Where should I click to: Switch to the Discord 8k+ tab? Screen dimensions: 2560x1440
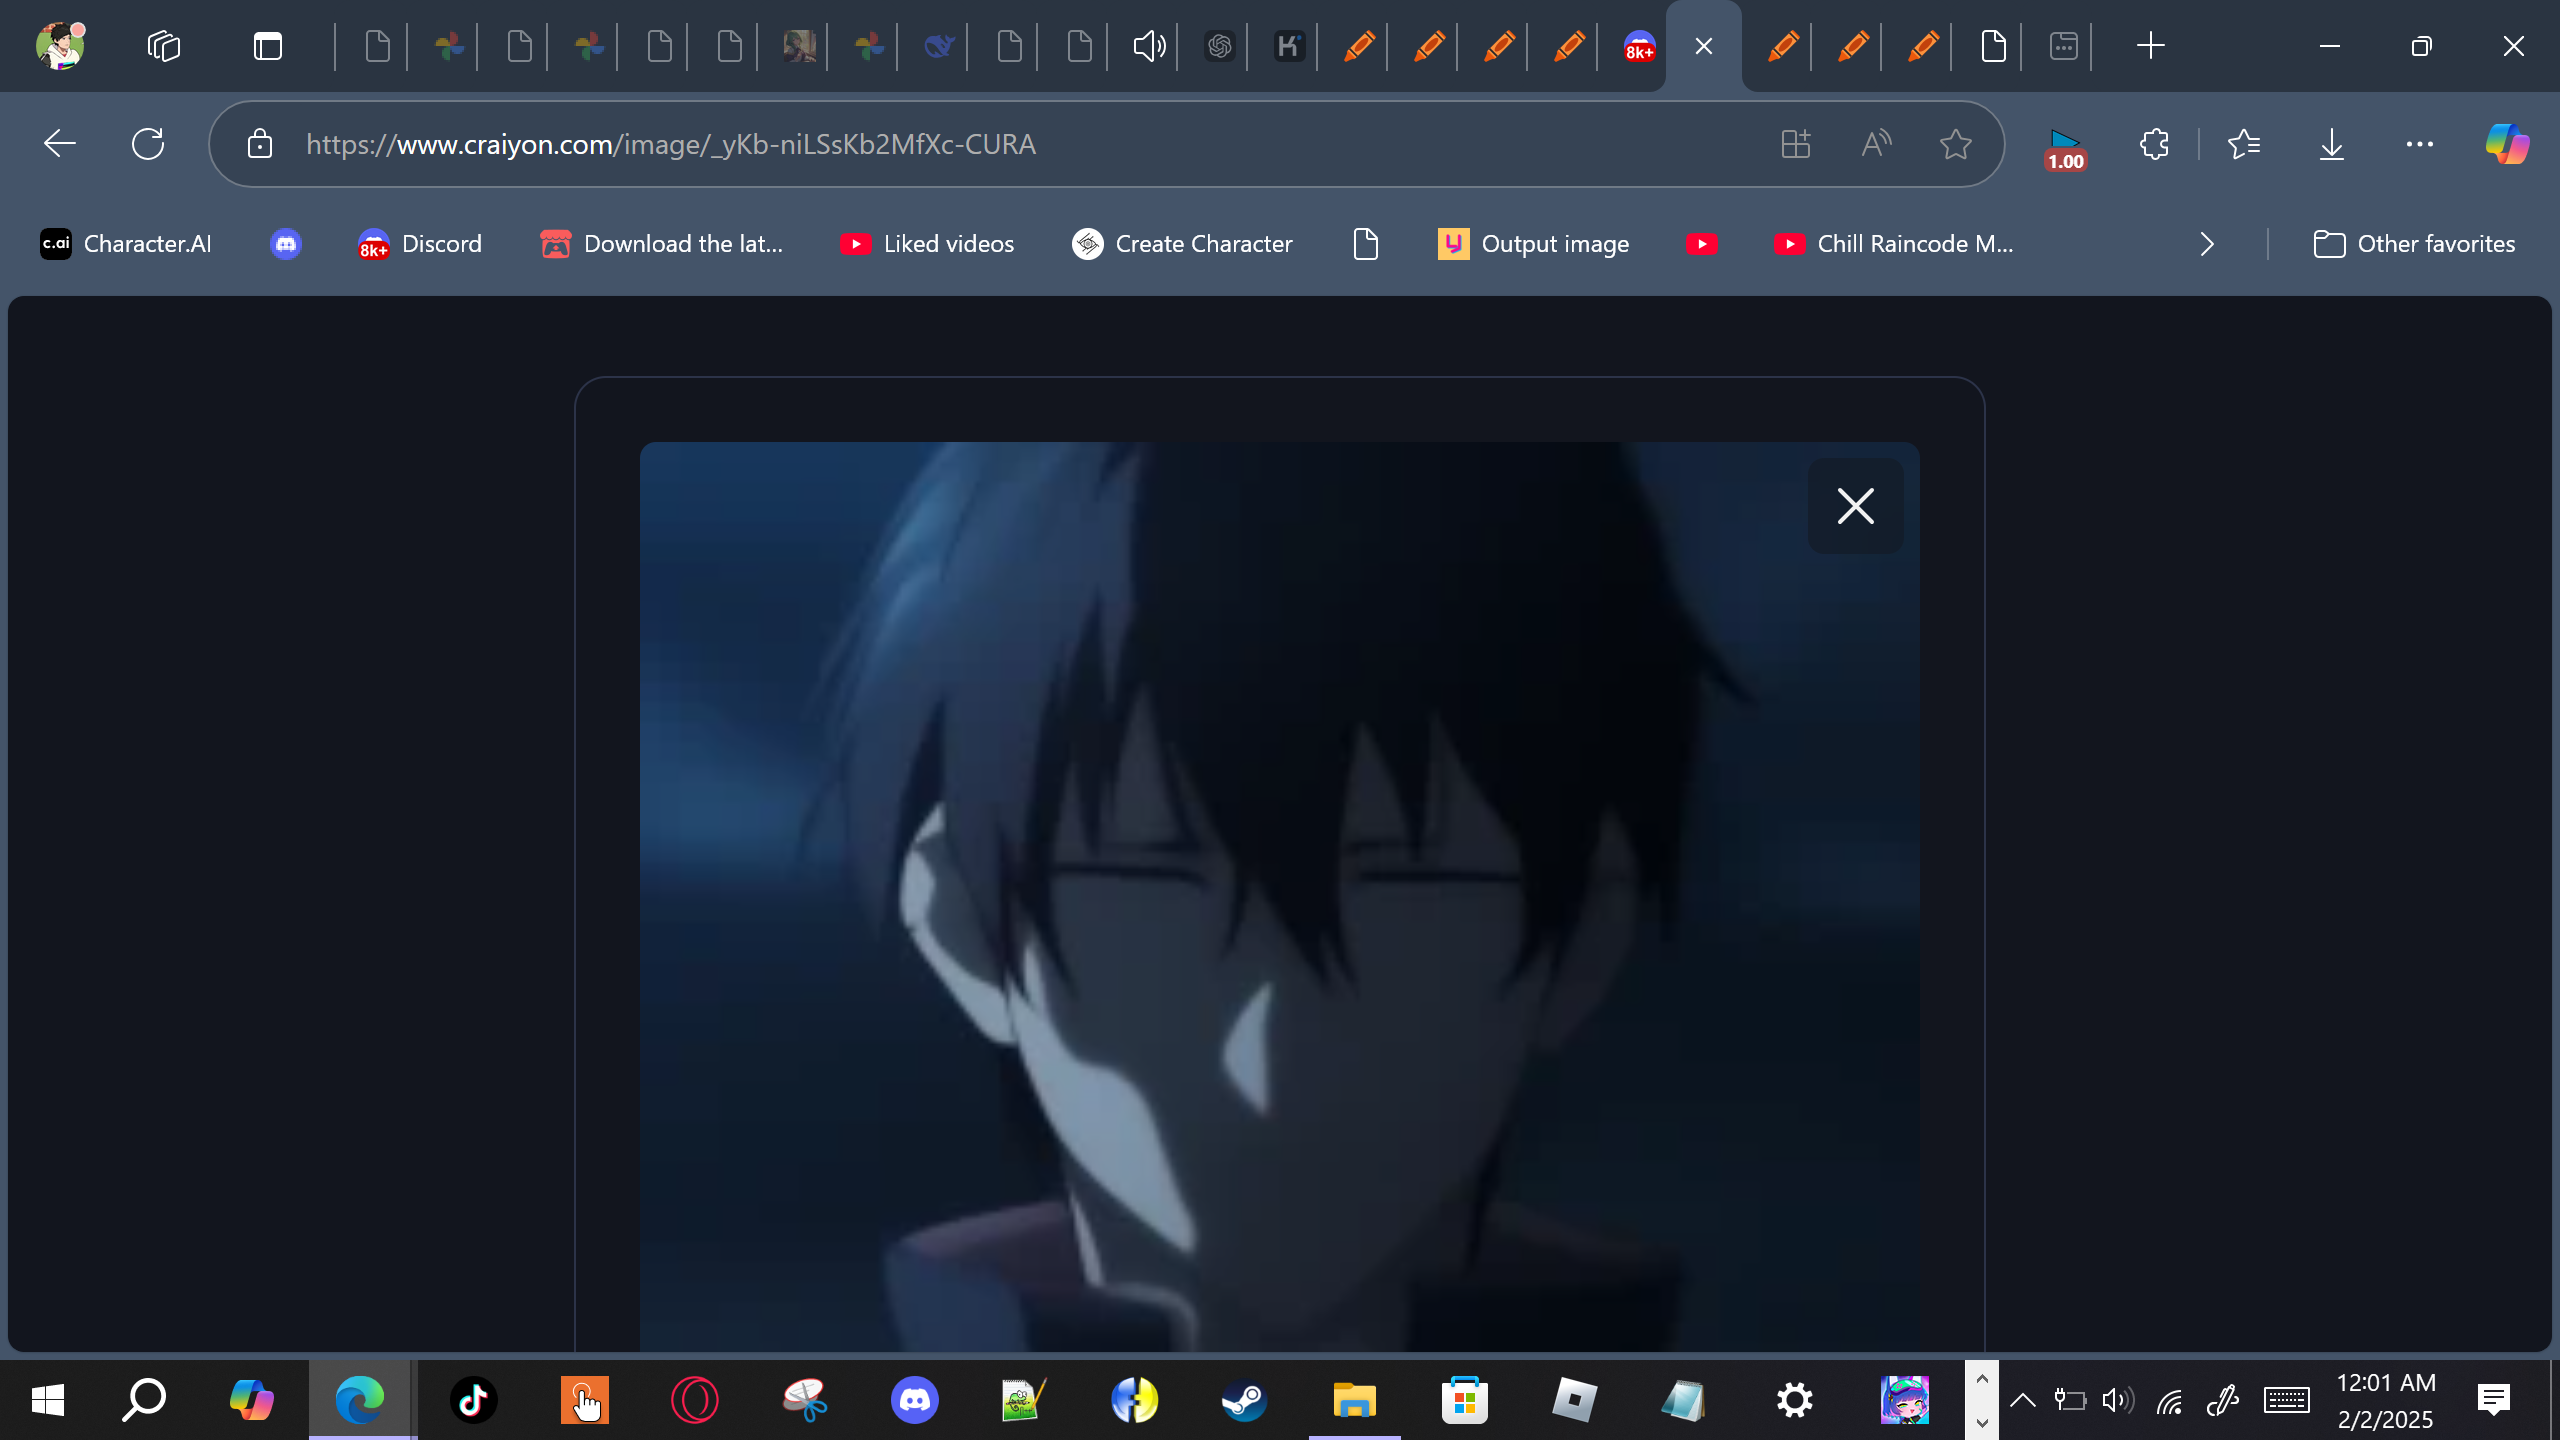tap(1639, 46)
